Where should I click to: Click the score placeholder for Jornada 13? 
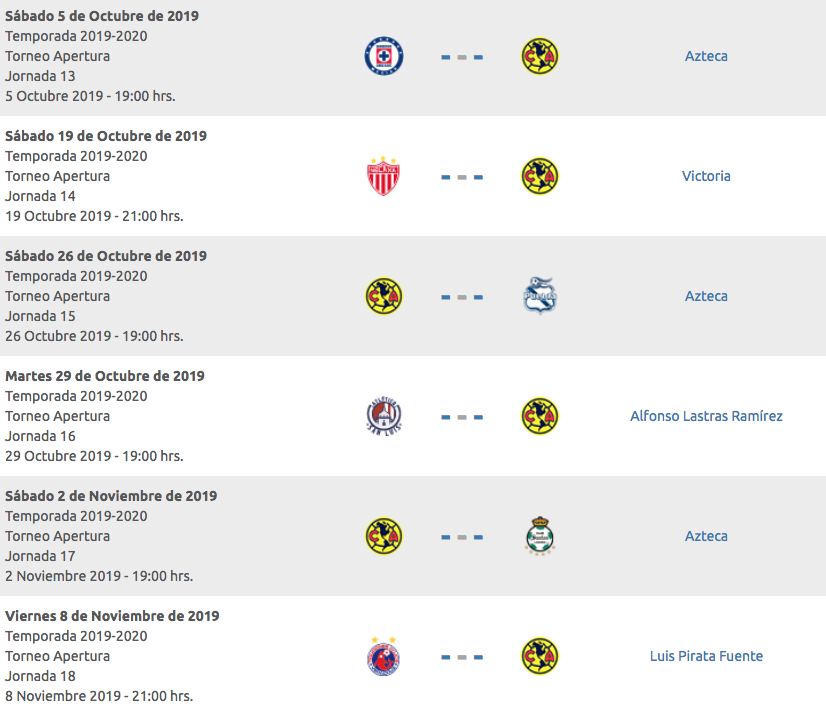coord(462,57)
